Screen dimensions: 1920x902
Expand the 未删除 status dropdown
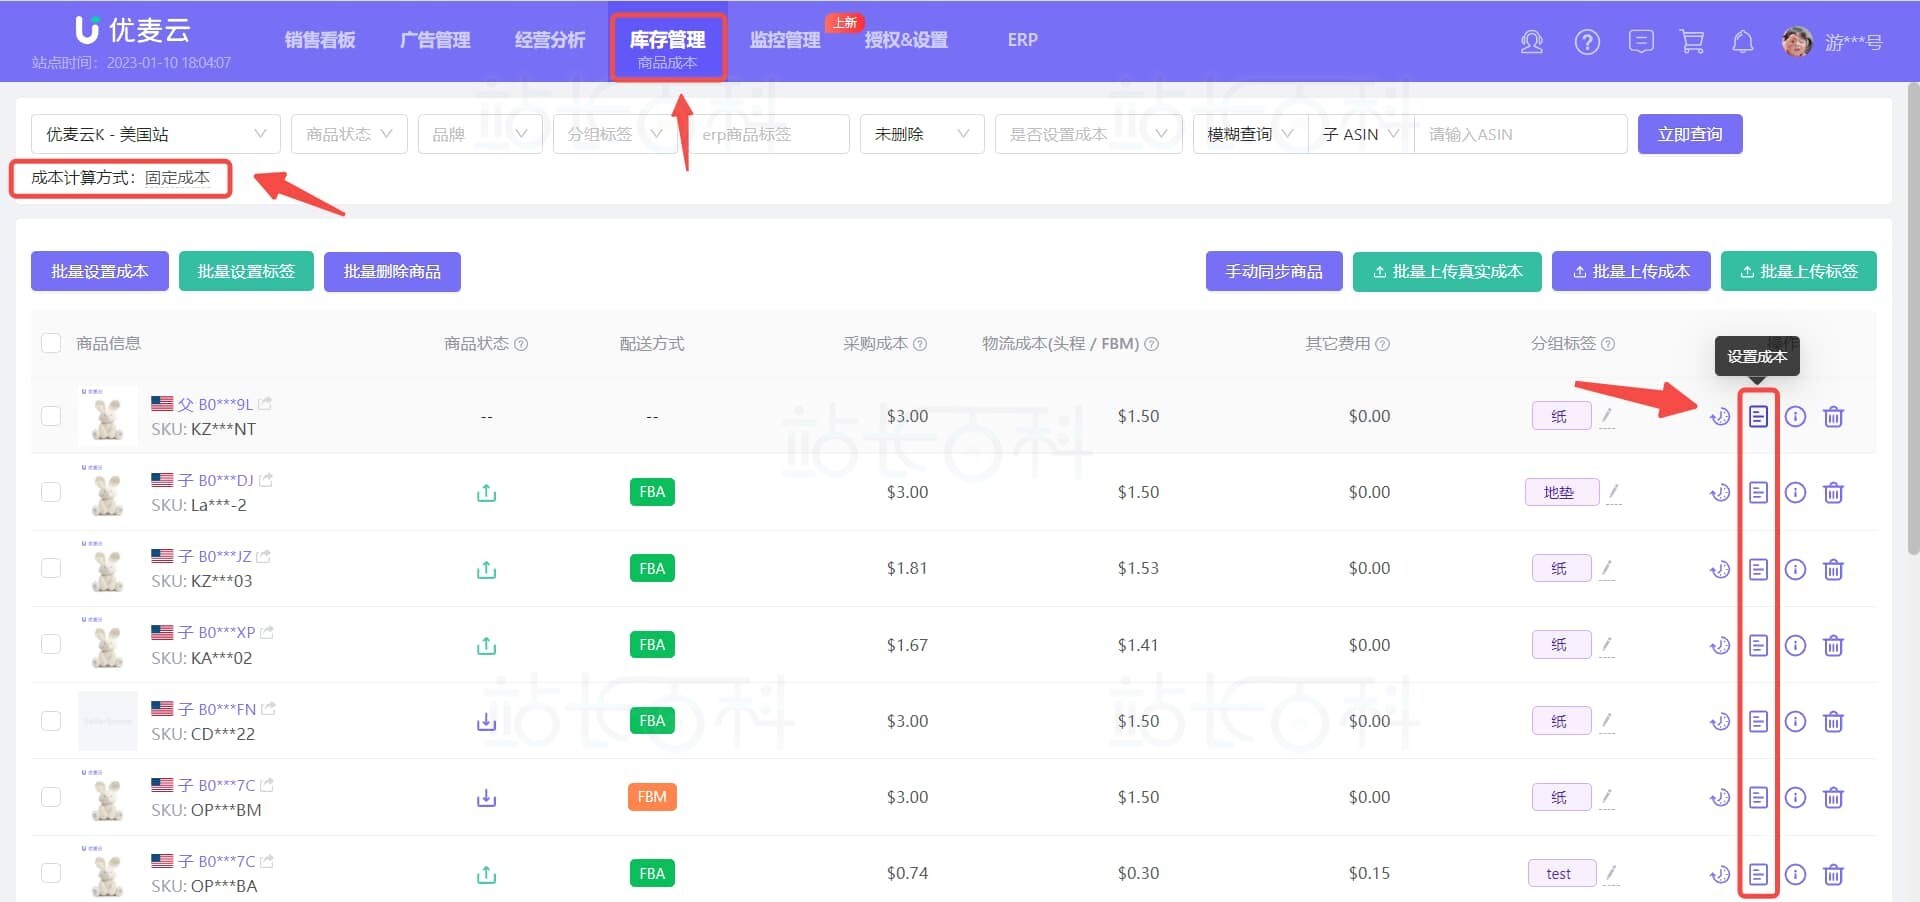pyautogui.click(x=921, y=134)
